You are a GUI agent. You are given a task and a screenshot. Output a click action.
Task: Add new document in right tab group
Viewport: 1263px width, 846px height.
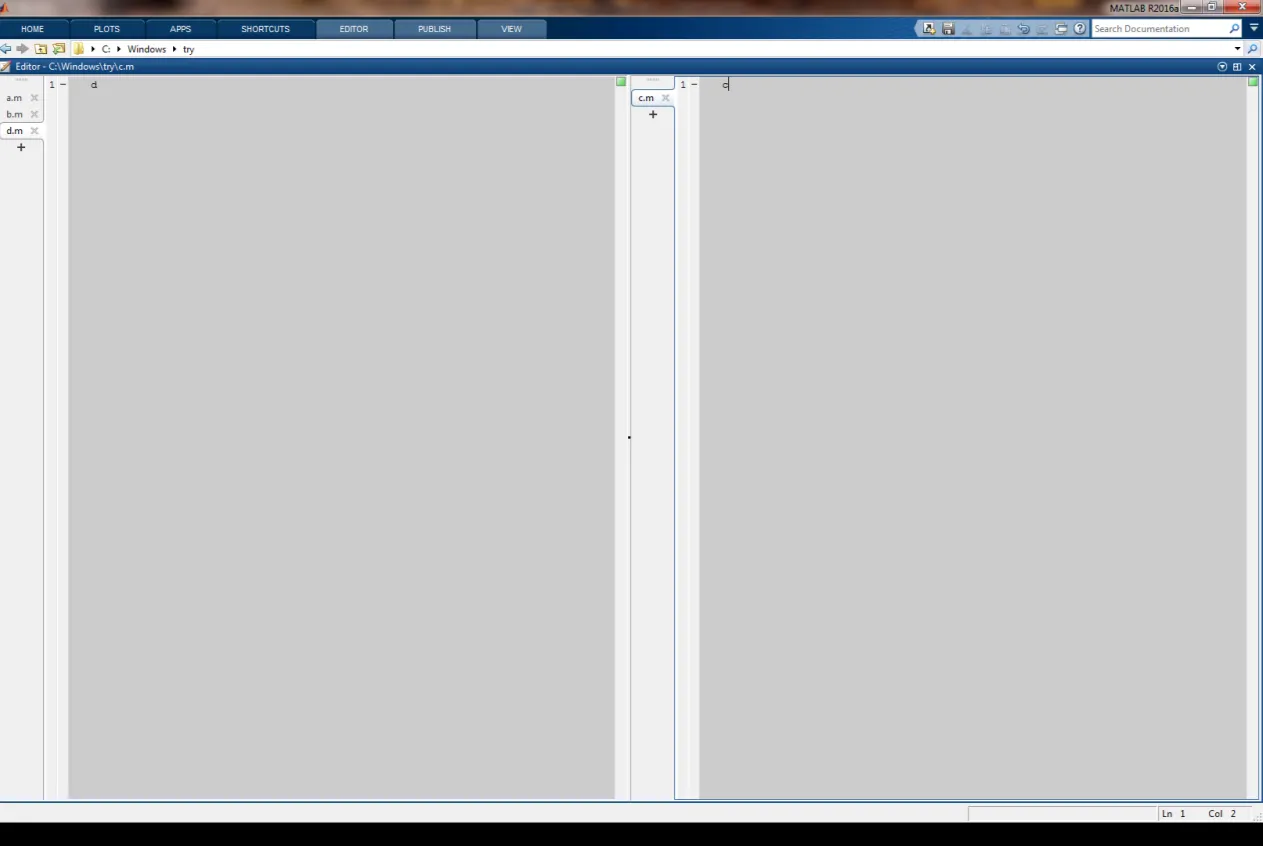tap(653, 114)
